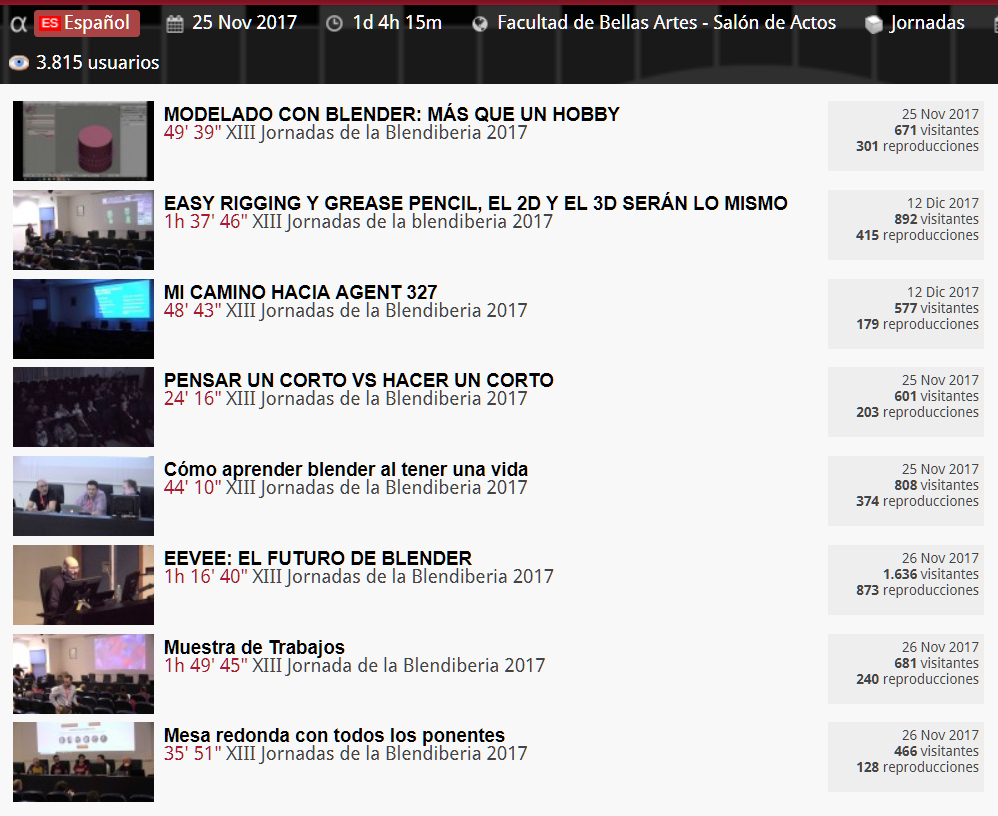Image resolution: width=998 pixels, height=816 pixels.
Task: Click the 1h 37' 46" duration text
Action: [206, 222]
